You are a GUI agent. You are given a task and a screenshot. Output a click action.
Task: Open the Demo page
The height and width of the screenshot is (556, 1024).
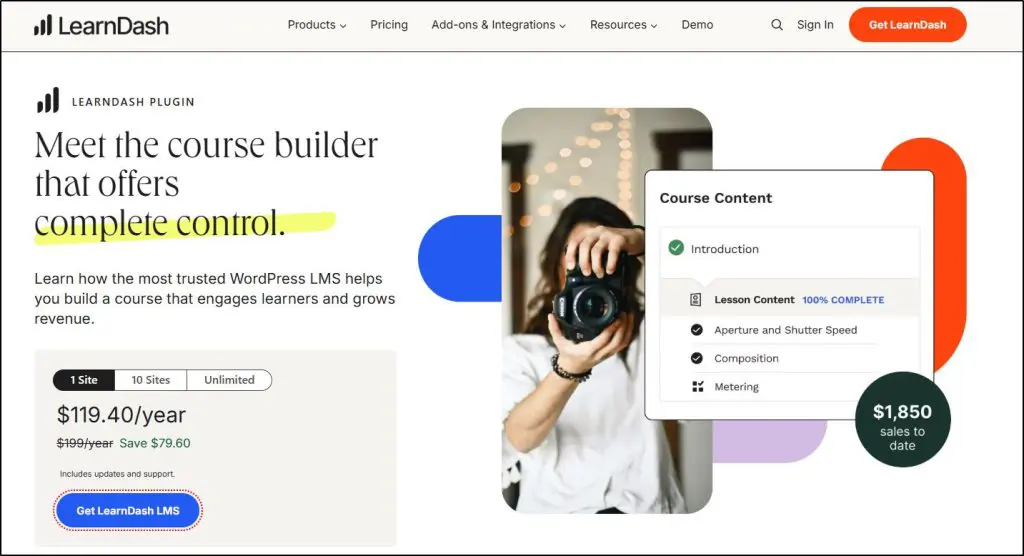697,25
